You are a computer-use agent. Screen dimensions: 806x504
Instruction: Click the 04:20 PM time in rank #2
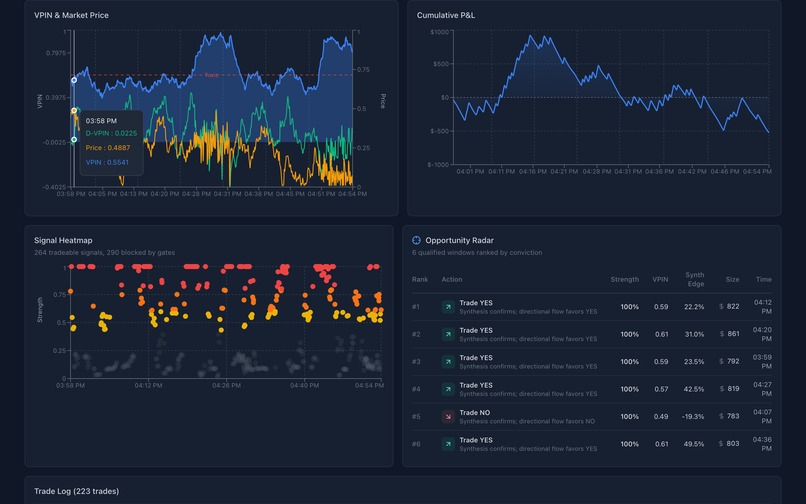(x=762, y=334)
